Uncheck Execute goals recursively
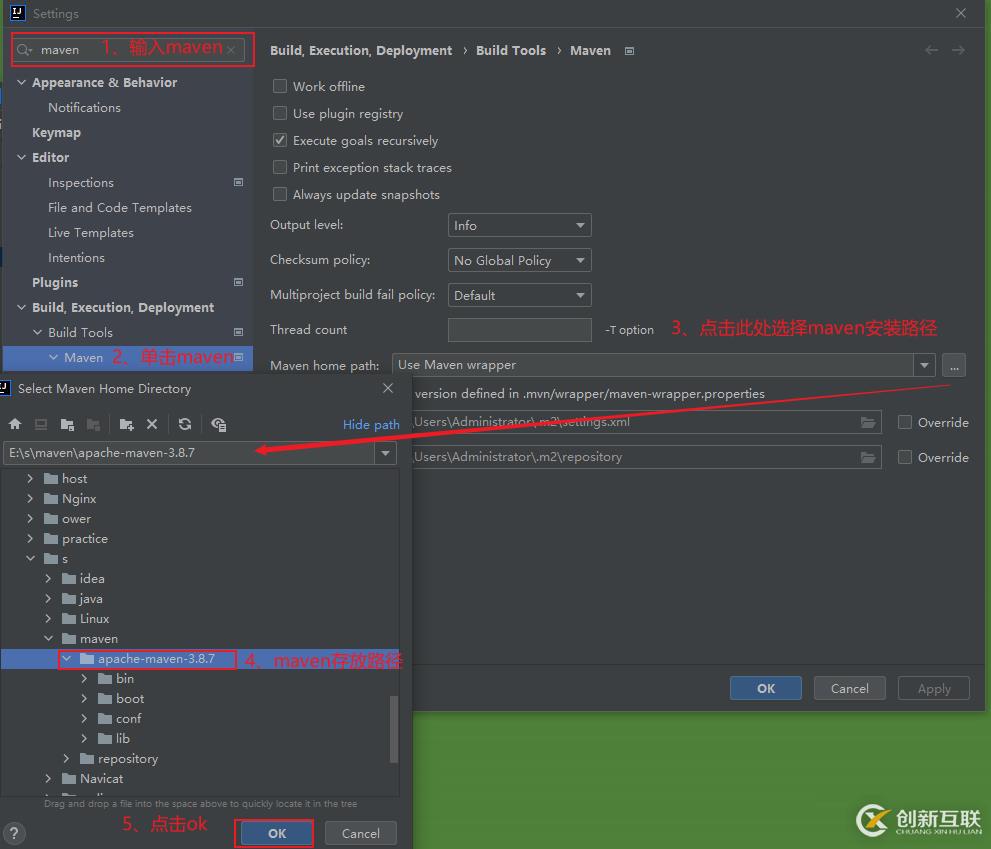This screenshot has width=991, height=849. [279, 140]
